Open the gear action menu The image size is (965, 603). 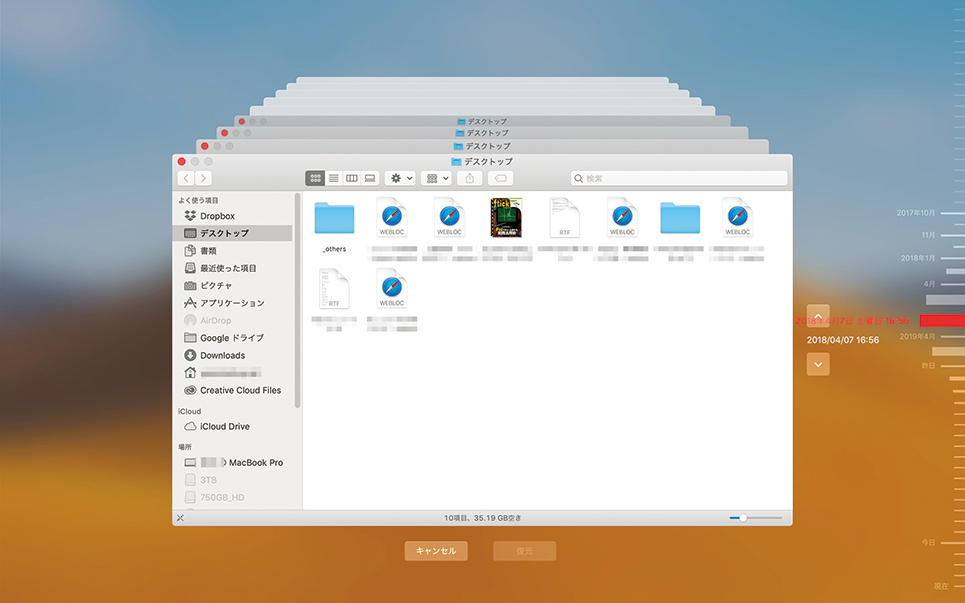[x=400, y=178]
